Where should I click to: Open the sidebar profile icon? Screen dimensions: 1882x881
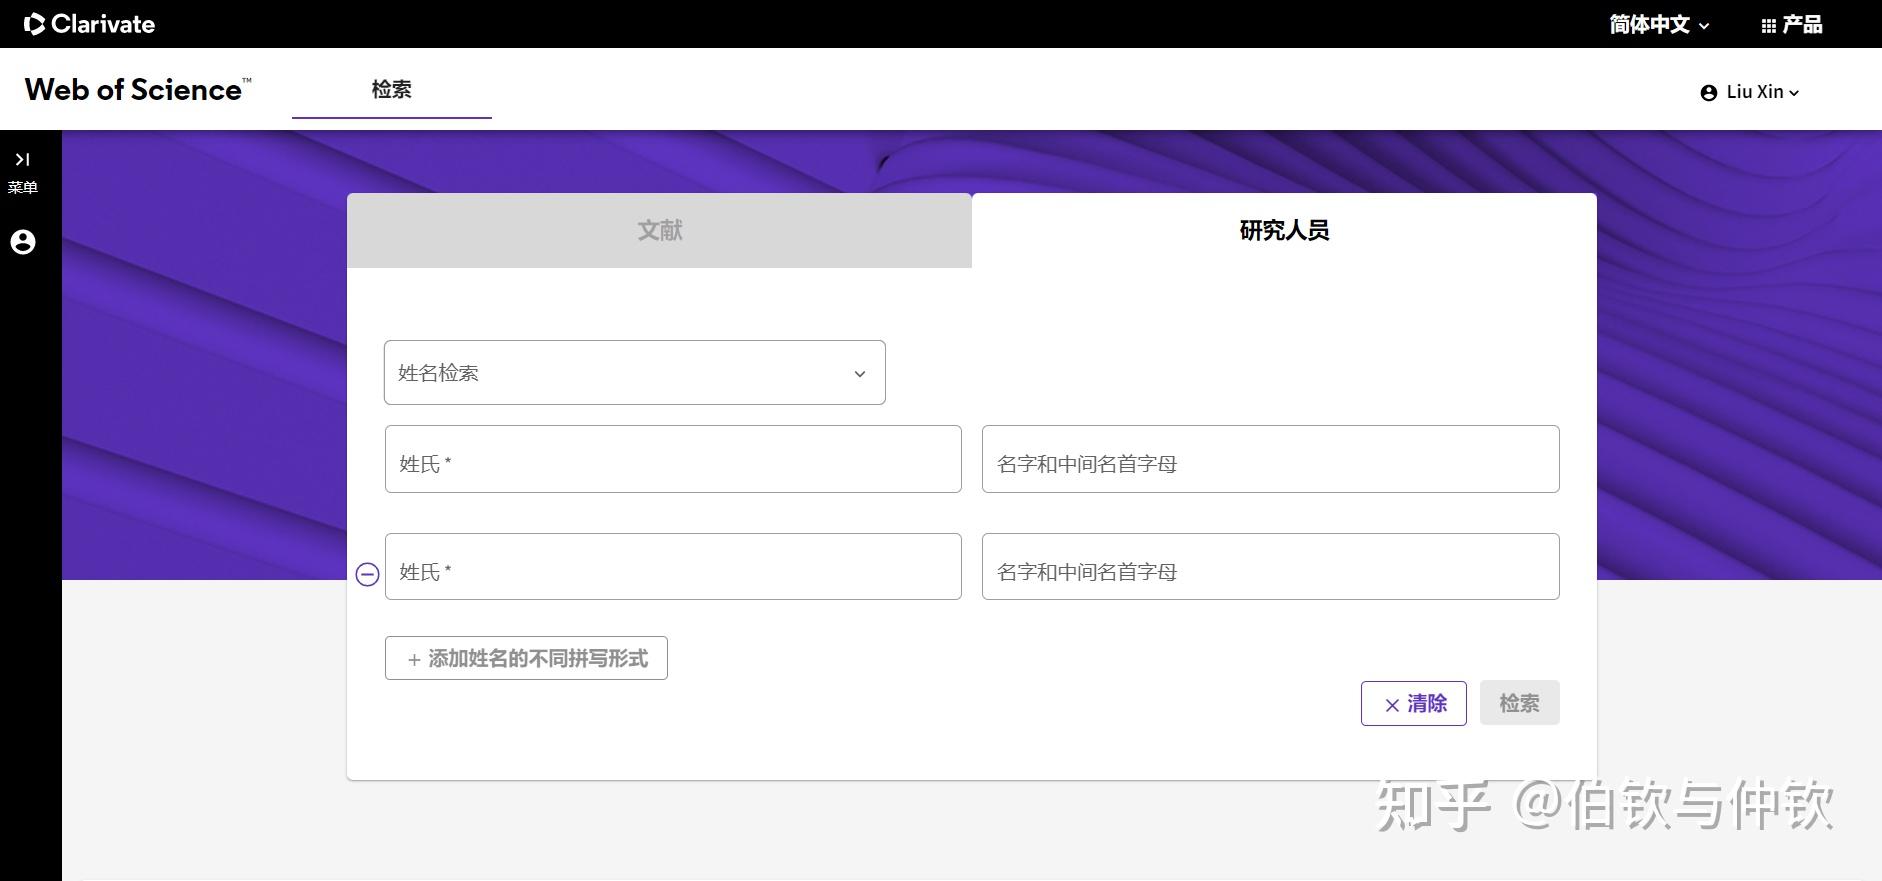23,242
